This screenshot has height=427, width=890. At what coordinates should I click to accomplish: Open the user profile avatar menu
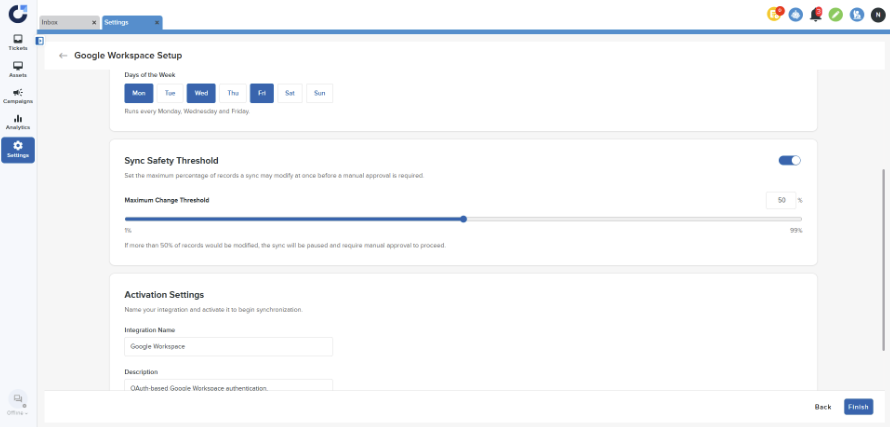tap(877, 14)
